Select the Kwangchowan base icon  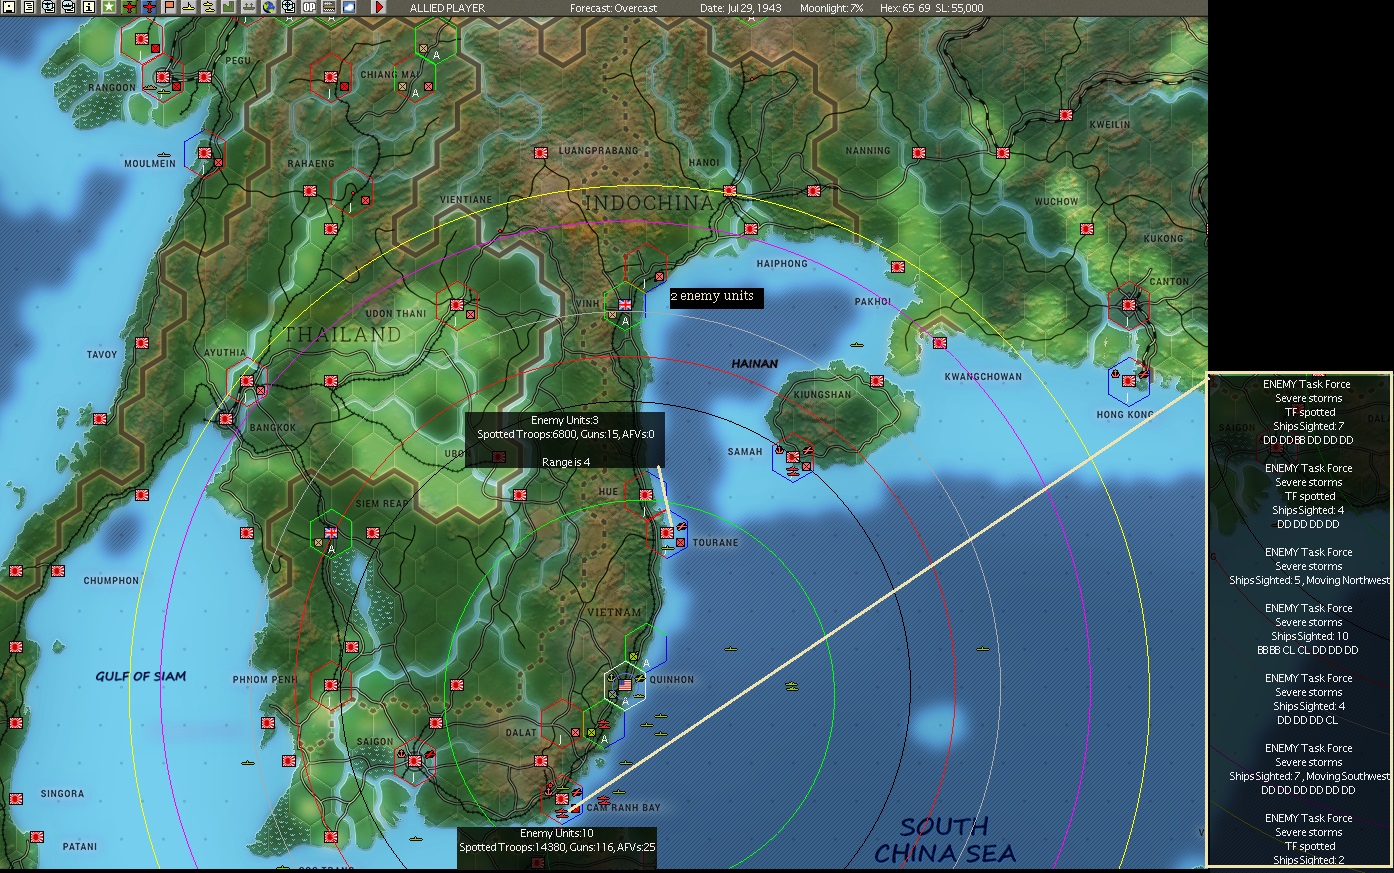pos(940,343)
